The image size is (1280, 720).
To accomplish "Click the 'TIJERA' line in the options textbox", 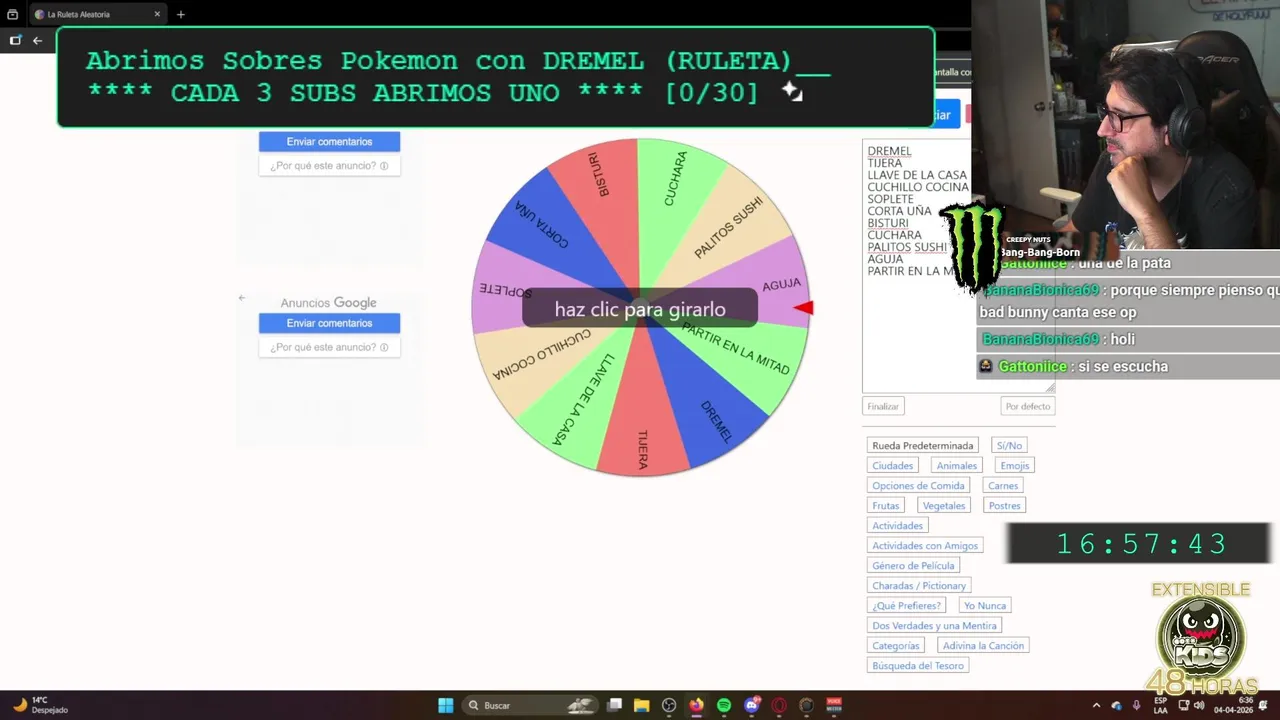I will click(884, 163).
